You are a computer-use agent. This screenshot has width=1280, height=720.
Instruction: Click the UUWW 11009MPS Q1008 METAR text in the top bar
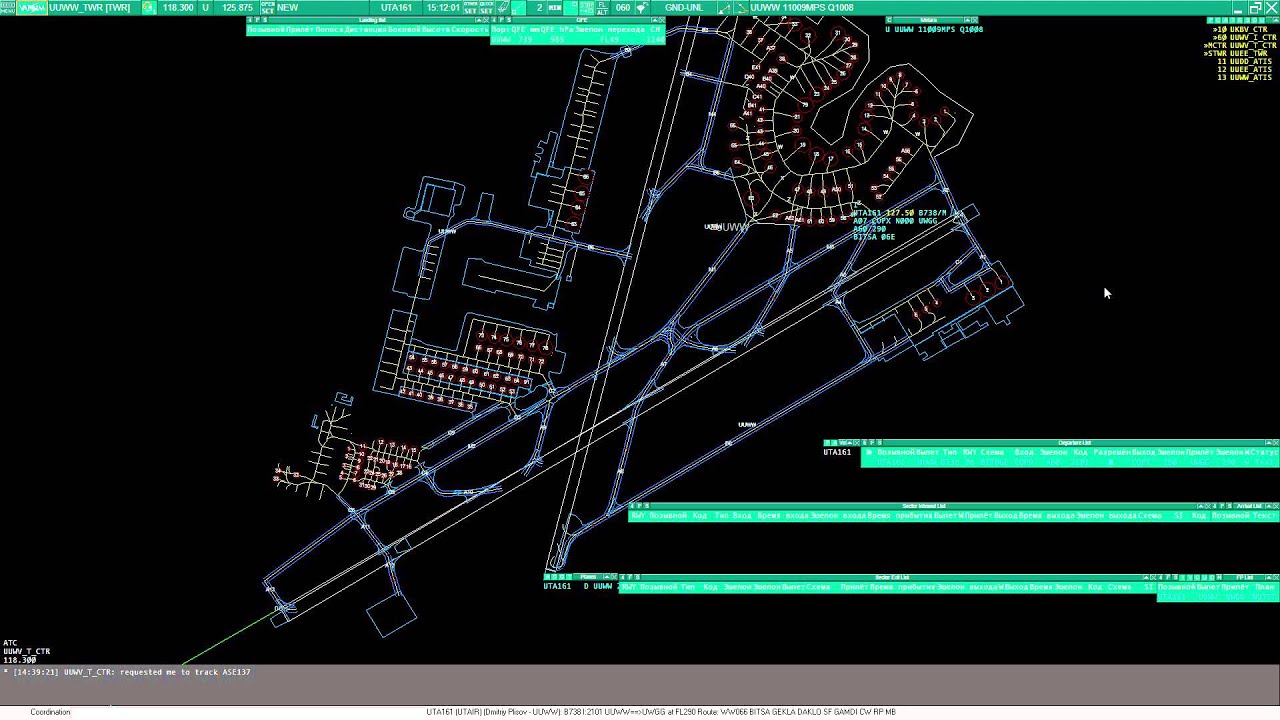[802, 7]
